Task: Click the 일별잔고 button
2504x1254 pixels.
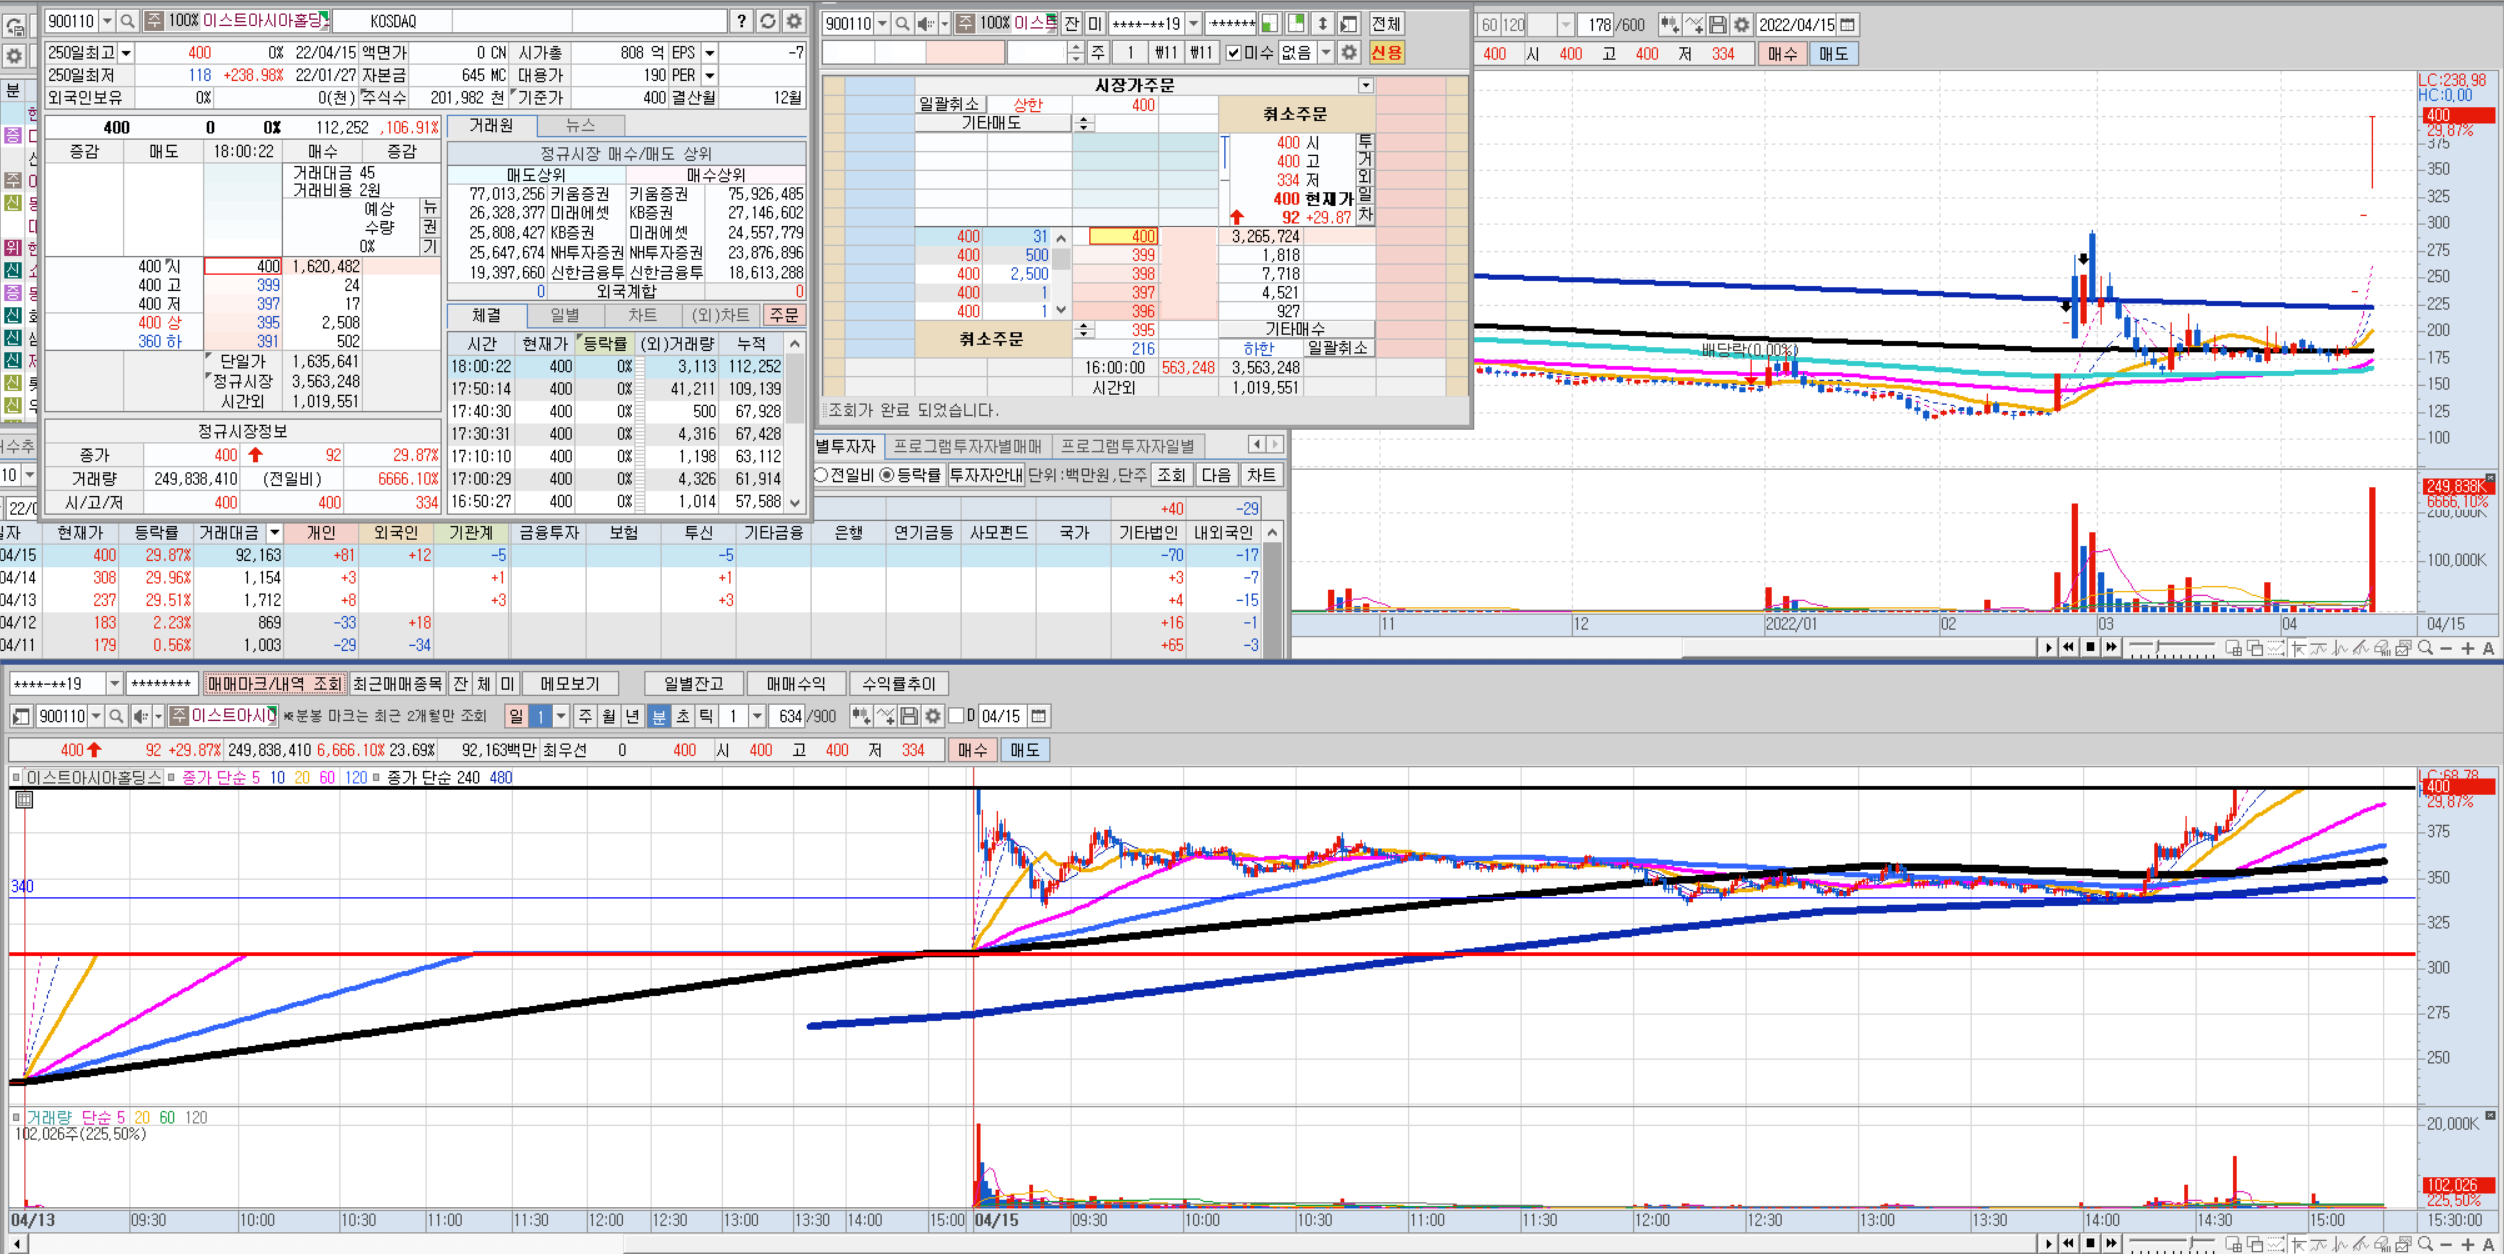Action: (693, 684)
